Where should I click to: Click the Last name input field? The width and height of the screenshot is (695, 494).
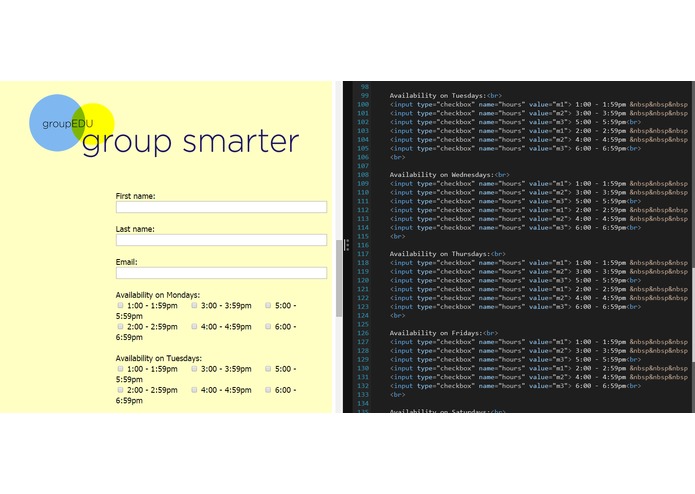[221, 240]
